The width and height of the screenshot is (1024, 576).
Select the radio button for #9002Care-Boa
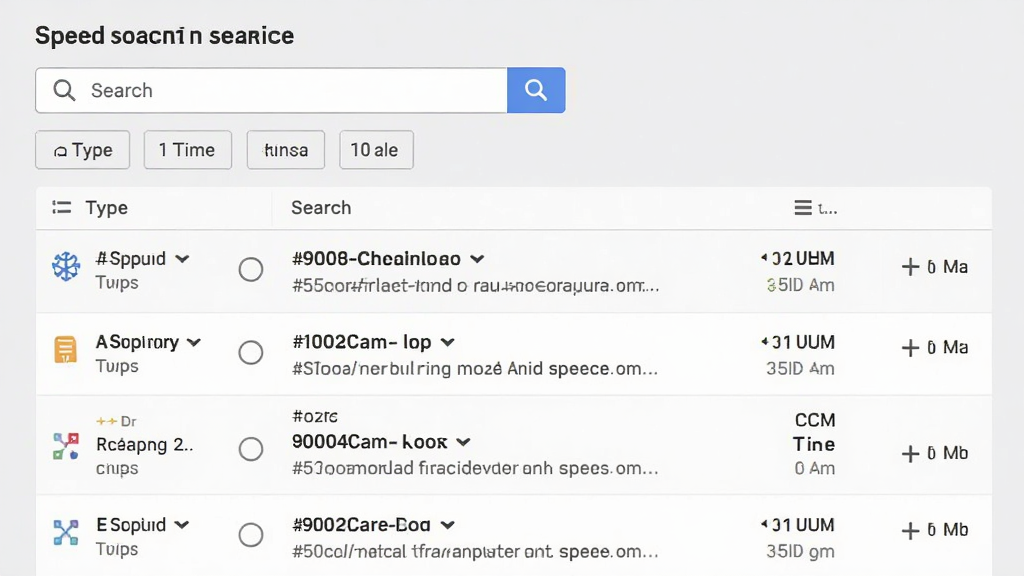click(251, 535)
